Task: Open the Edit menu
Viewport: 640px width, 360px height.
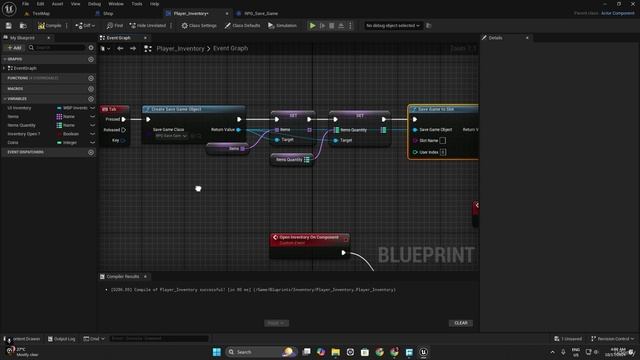Action: (40, 4)
